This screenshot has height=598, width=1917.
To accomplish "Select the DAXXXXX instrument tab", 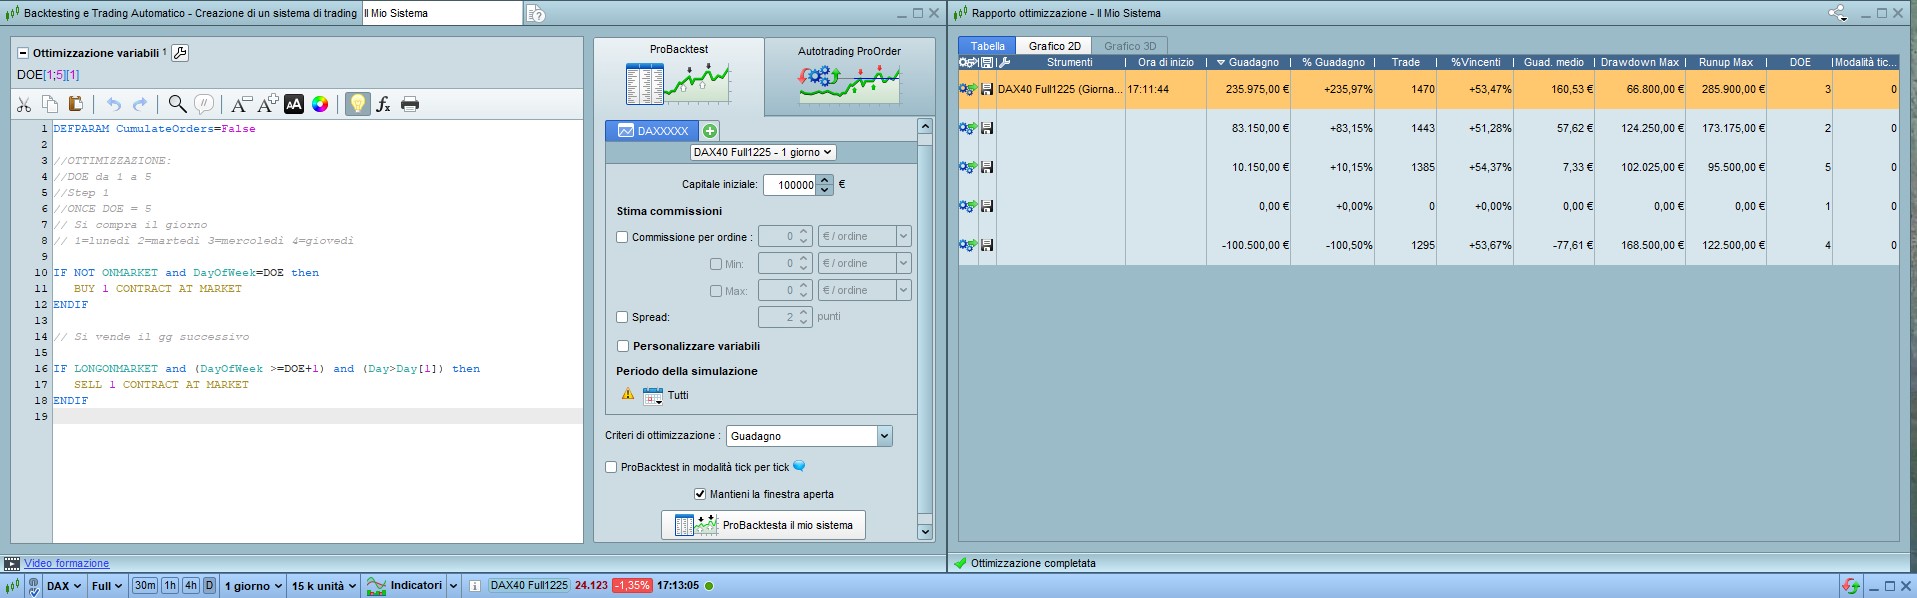I will coord(653,131).
